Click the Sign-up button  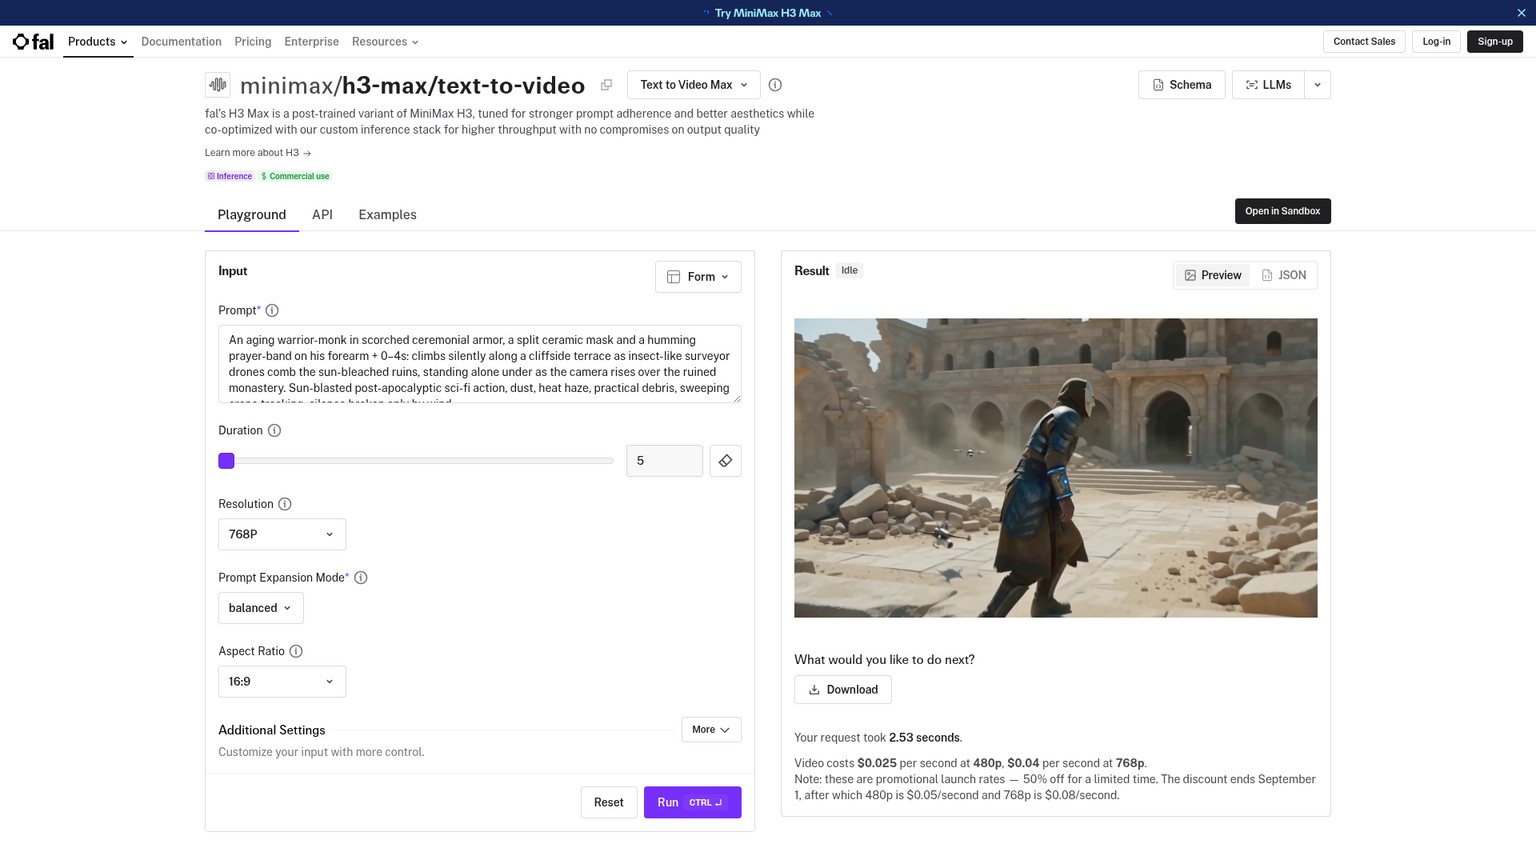pyautogui.click(x=1495, y=42)
